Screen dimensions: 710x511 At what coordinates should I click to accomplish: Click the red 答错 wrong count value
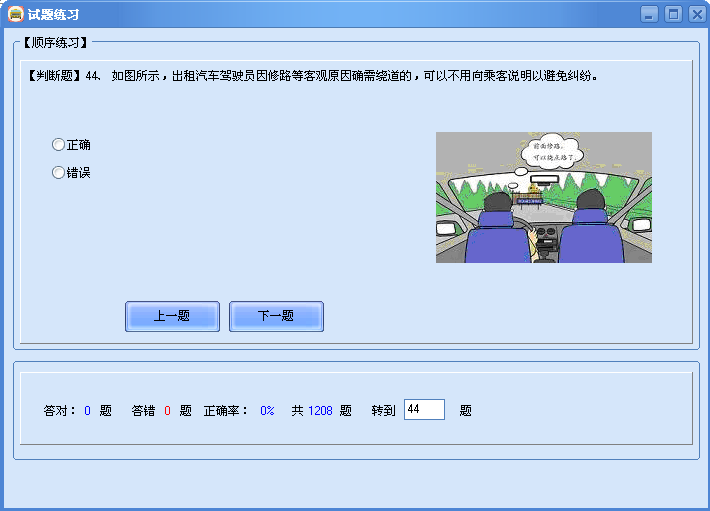(167, 411)
